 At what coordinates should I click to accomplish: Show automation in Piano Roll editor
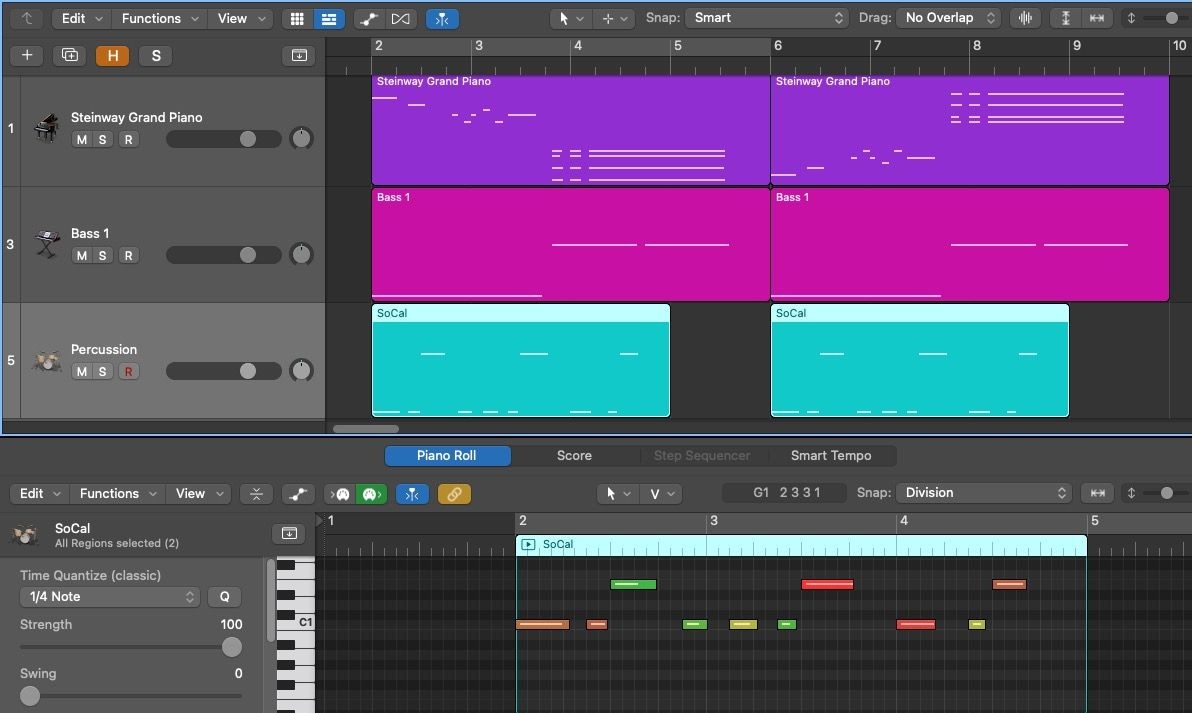298,494
